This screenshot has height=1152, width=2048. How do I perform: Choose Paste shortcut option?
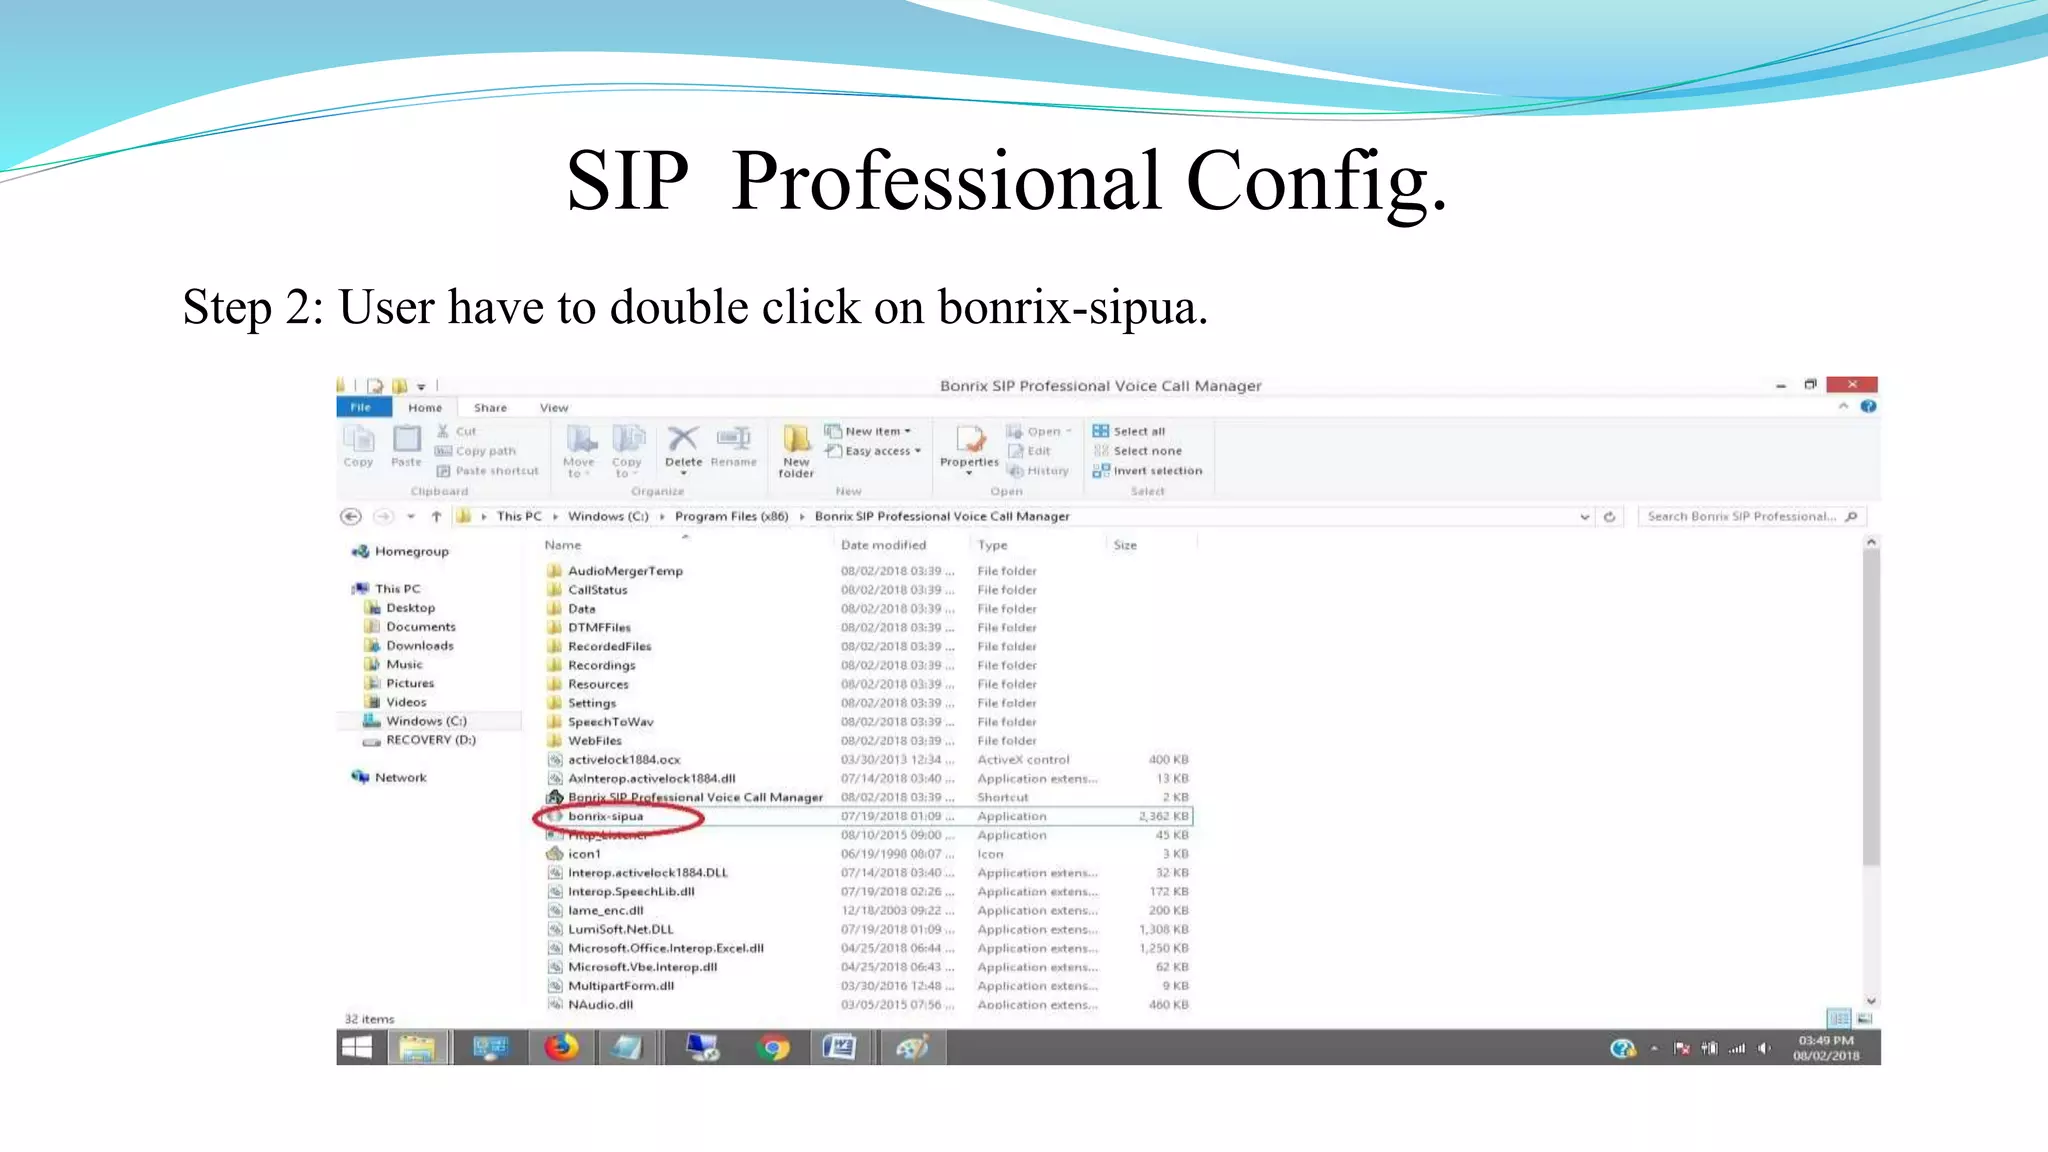[x=488, y=471]
